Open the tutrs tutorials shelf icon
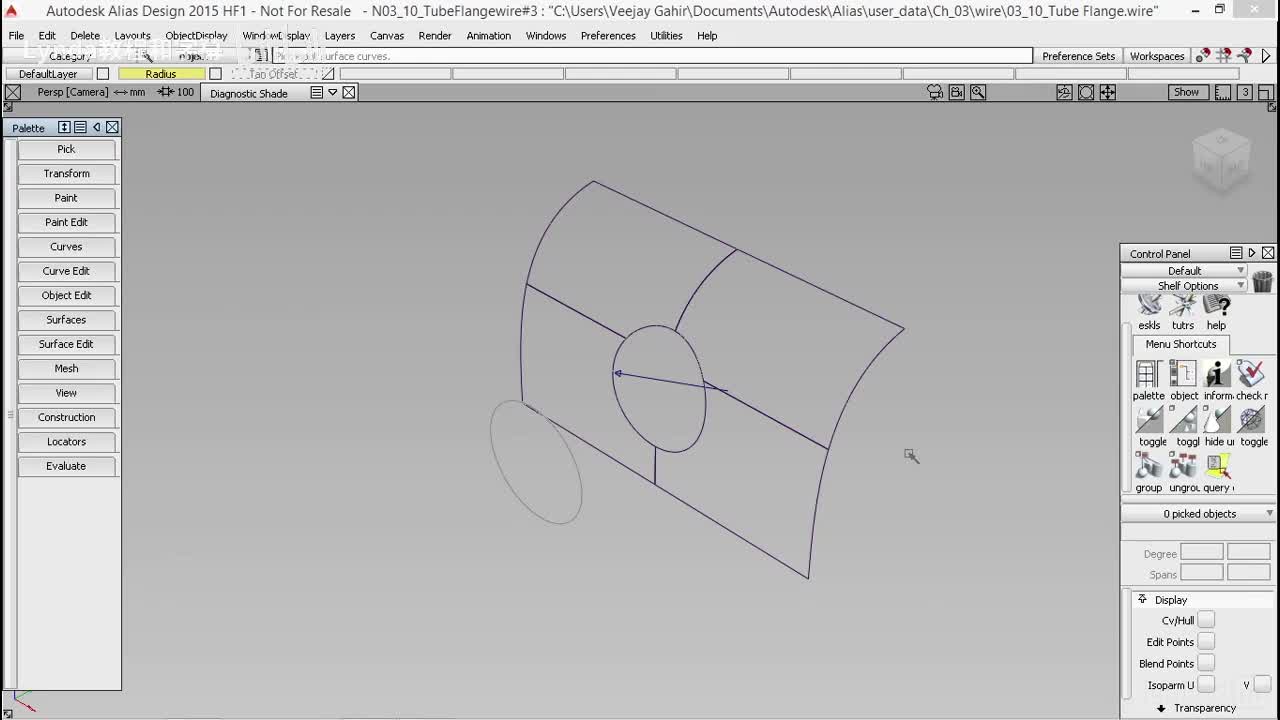The width and height of the screenshot is (1280, 720). (1183, 306)
